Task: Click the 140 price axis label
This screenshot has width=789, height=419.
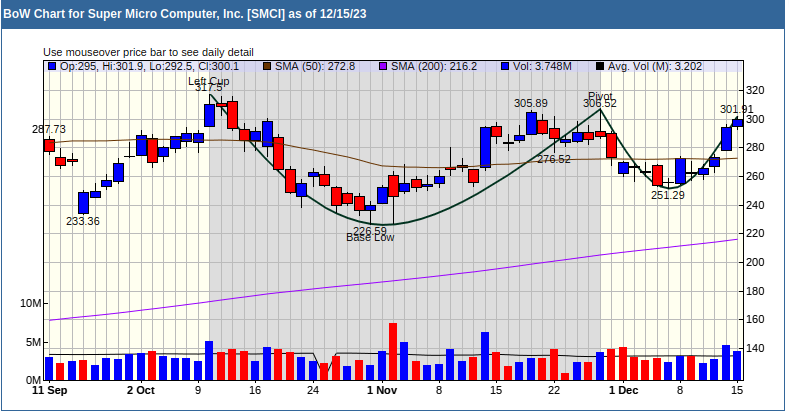Action: (x=755, y=348)
